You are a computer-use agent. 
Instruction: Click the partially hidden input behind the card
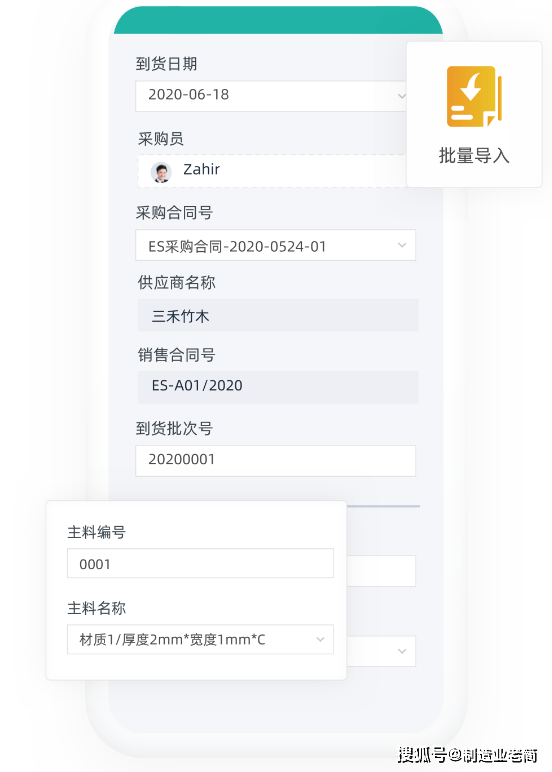pyautogui.click(x=381, y=571)
